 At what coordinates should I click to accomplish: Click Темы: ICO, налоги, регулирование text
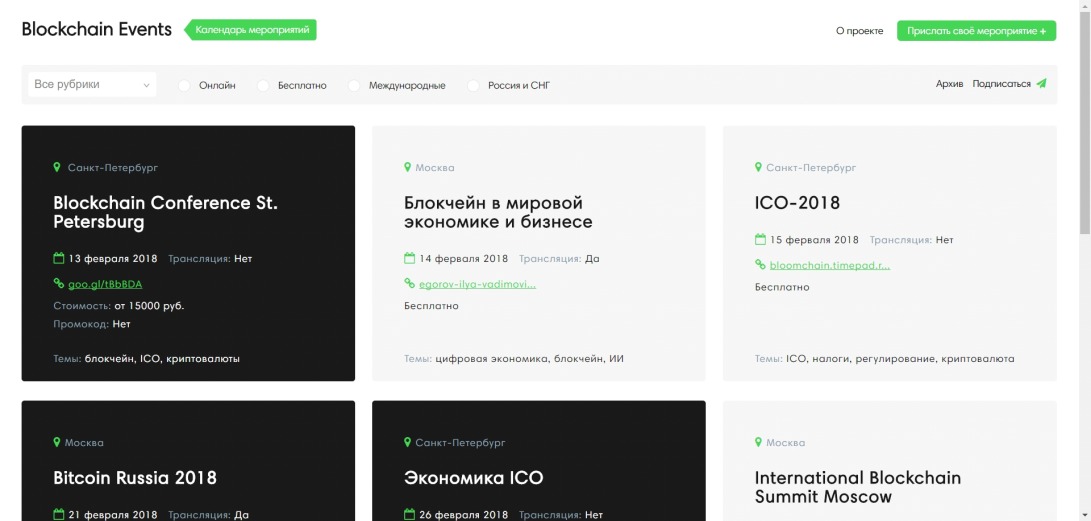click(x=884, y=359)
